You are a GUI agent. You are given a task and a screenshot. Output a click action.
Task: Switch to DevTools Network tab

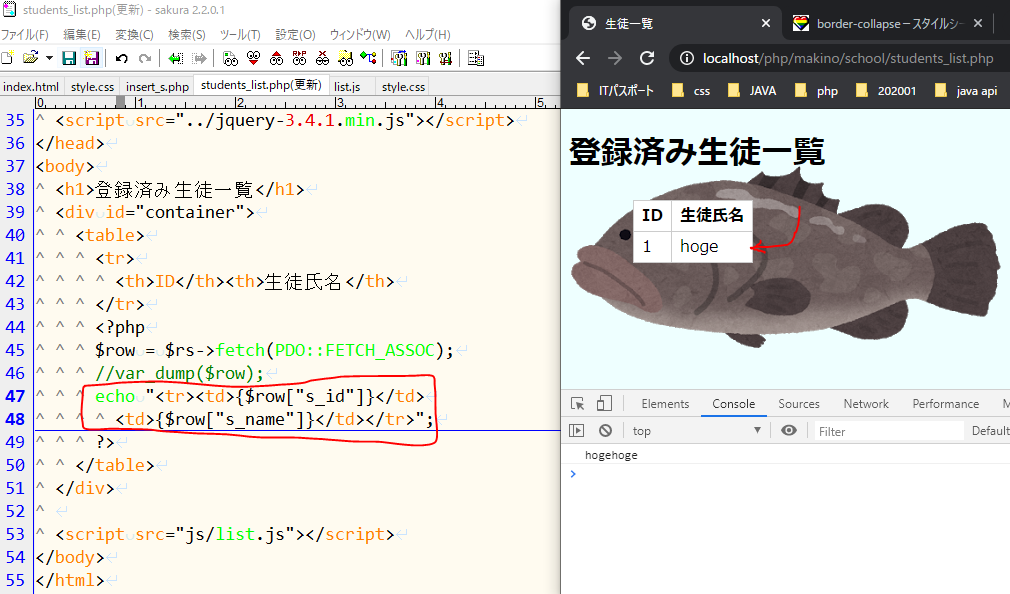click(866, 404)
